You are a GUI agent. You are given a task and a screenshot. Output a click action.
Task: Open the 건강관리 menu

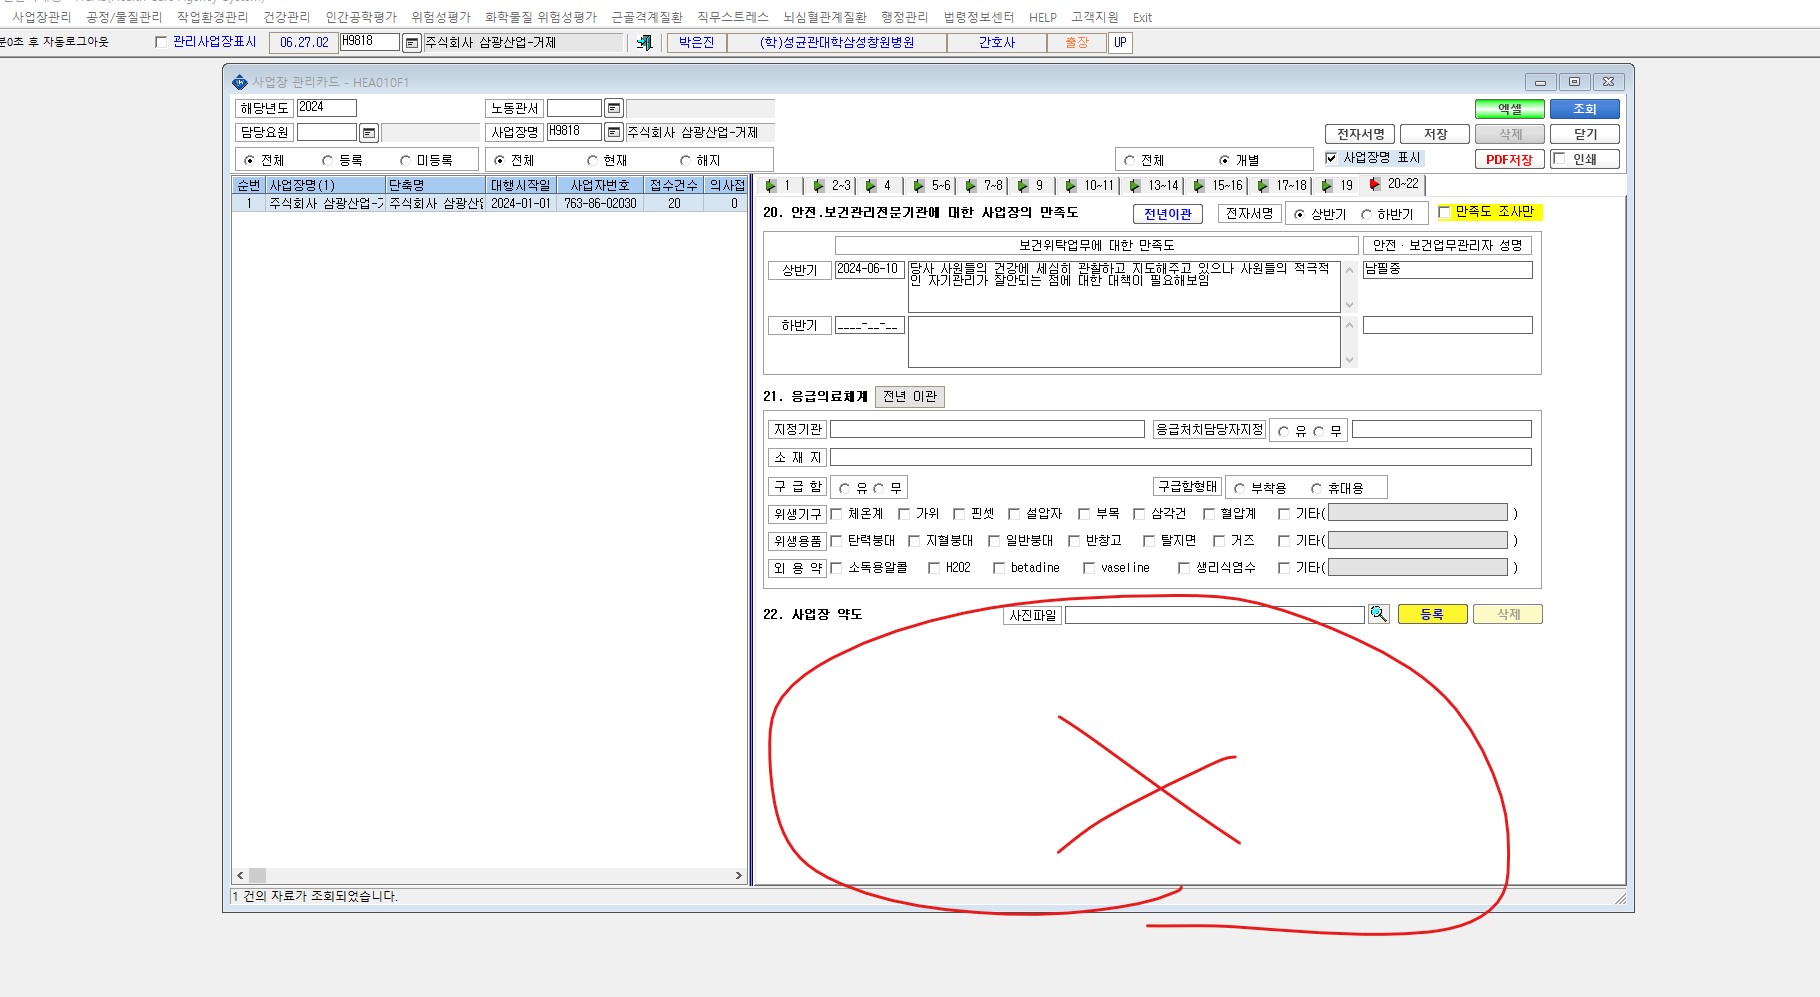pyautogui.click(x=287, y=17)
